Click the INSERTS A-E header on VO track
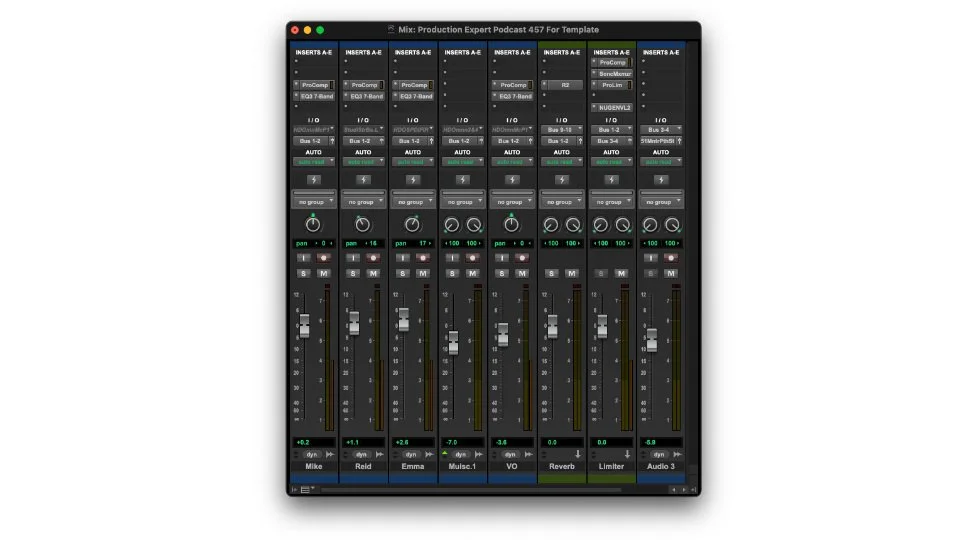 512,53
